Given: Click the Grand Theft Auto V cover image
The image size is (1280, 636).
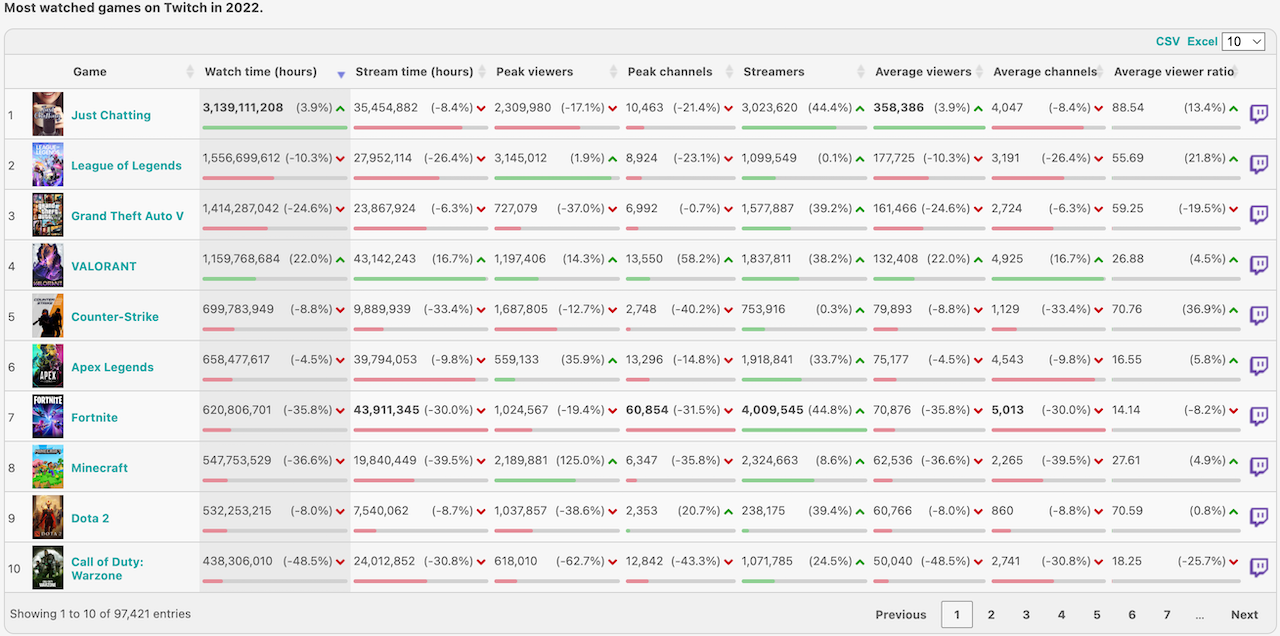Looking at the screenshot, I should pos(47,215).
